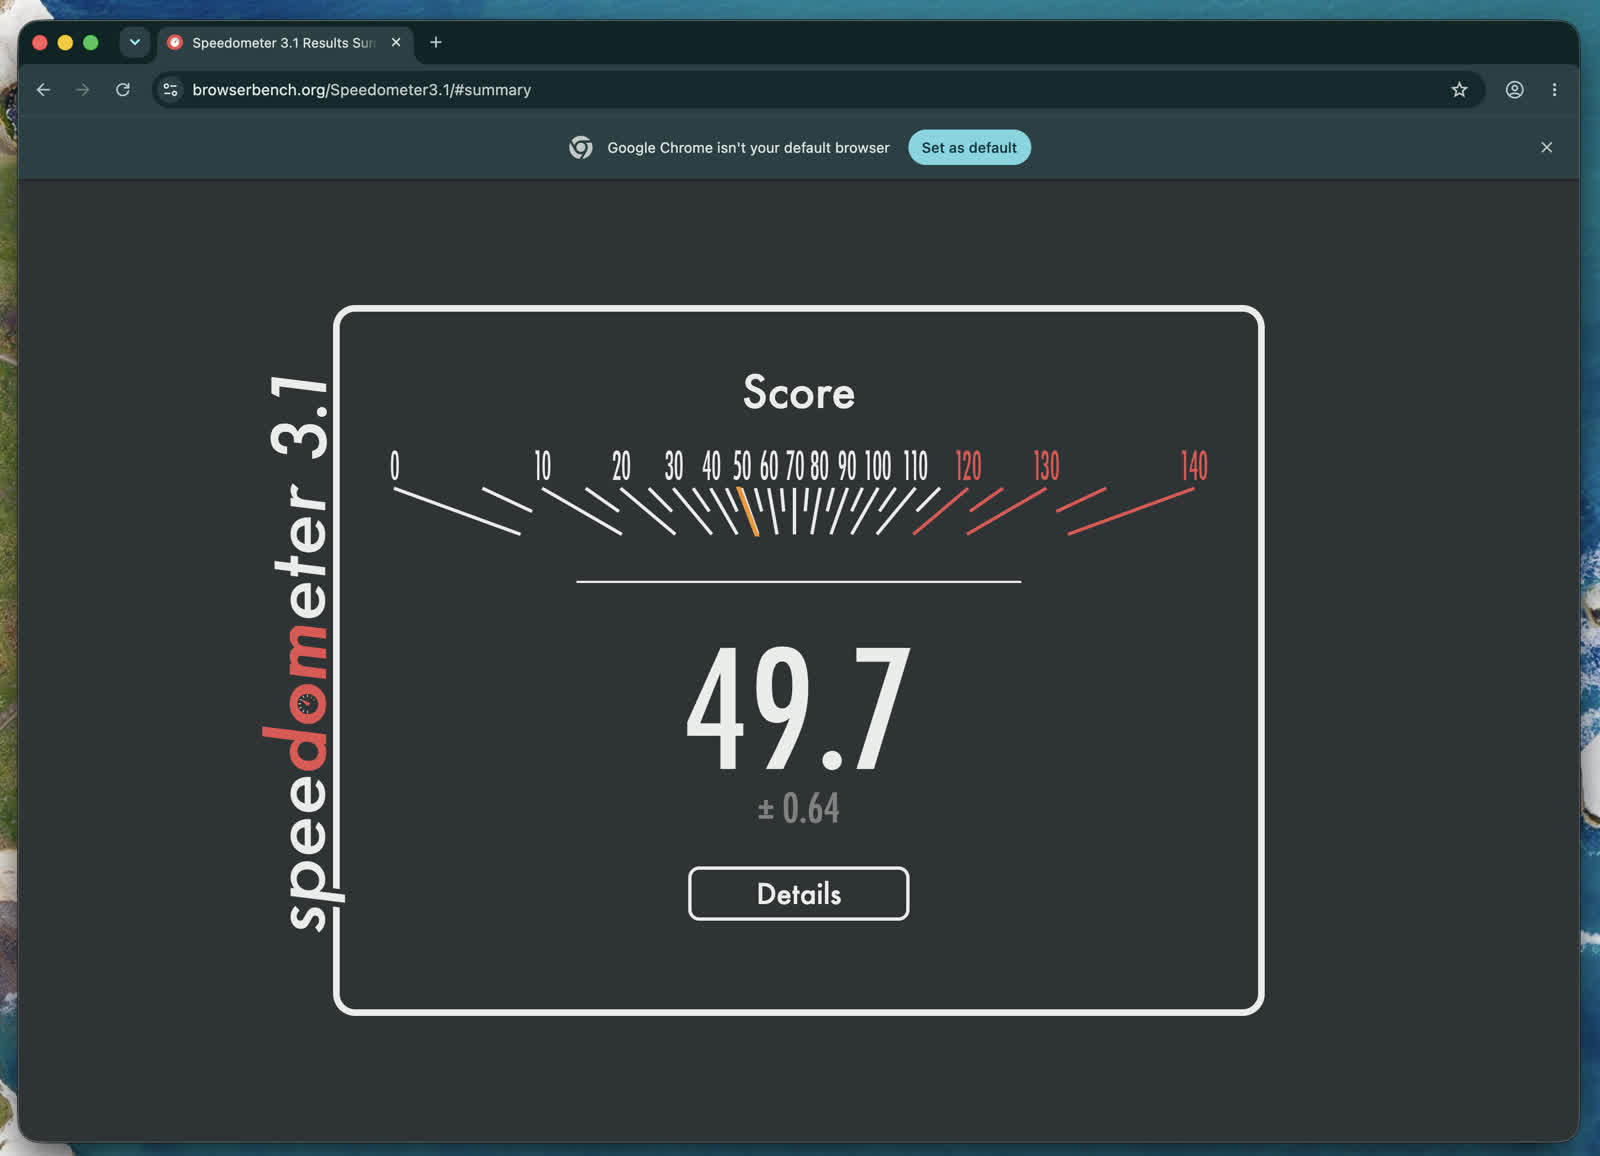Open the Chrome profile icon
1600x1156 pixels.
(1515, 90)
